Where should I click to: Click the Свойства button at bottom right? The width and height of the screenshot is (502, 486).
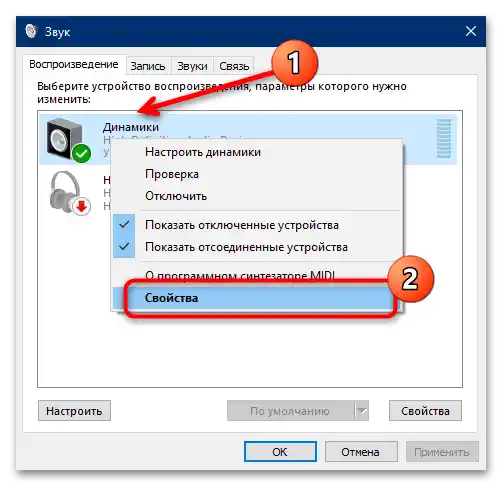425,411
